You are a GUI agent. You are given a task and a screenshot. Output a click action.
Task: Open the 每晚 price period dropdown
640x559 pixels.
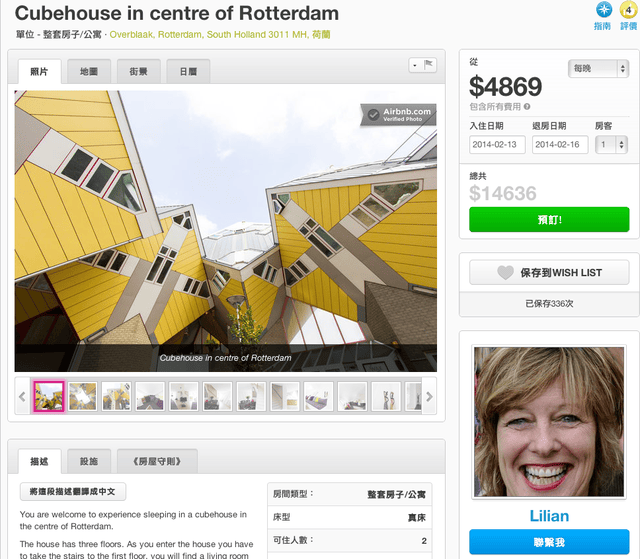(x=598, y=69)
